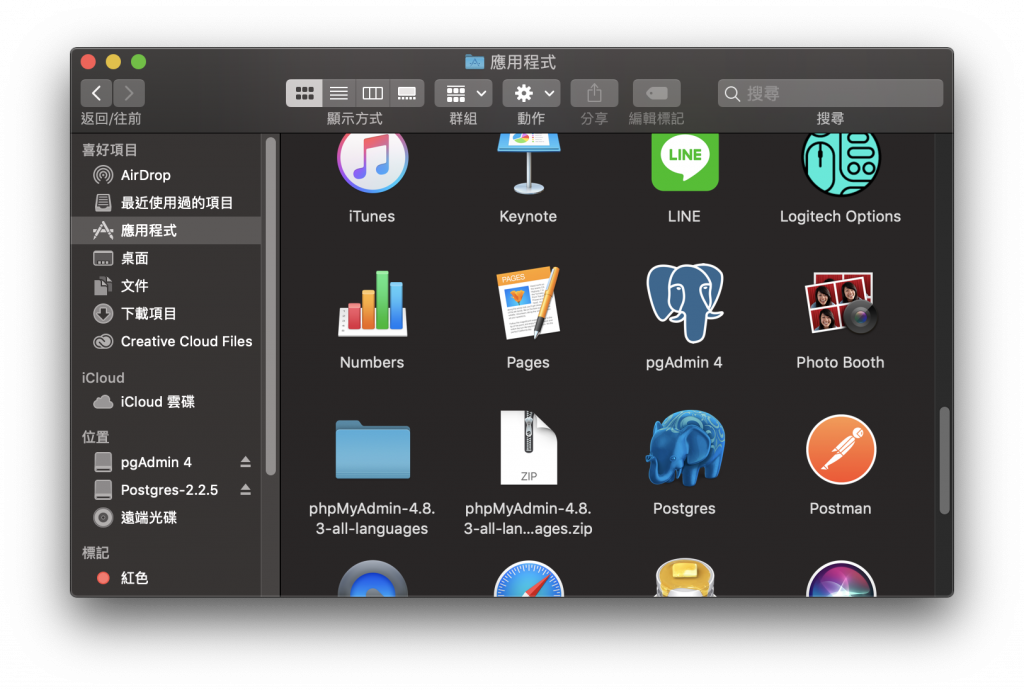Click the AirDrop sidebar icon

103,175
